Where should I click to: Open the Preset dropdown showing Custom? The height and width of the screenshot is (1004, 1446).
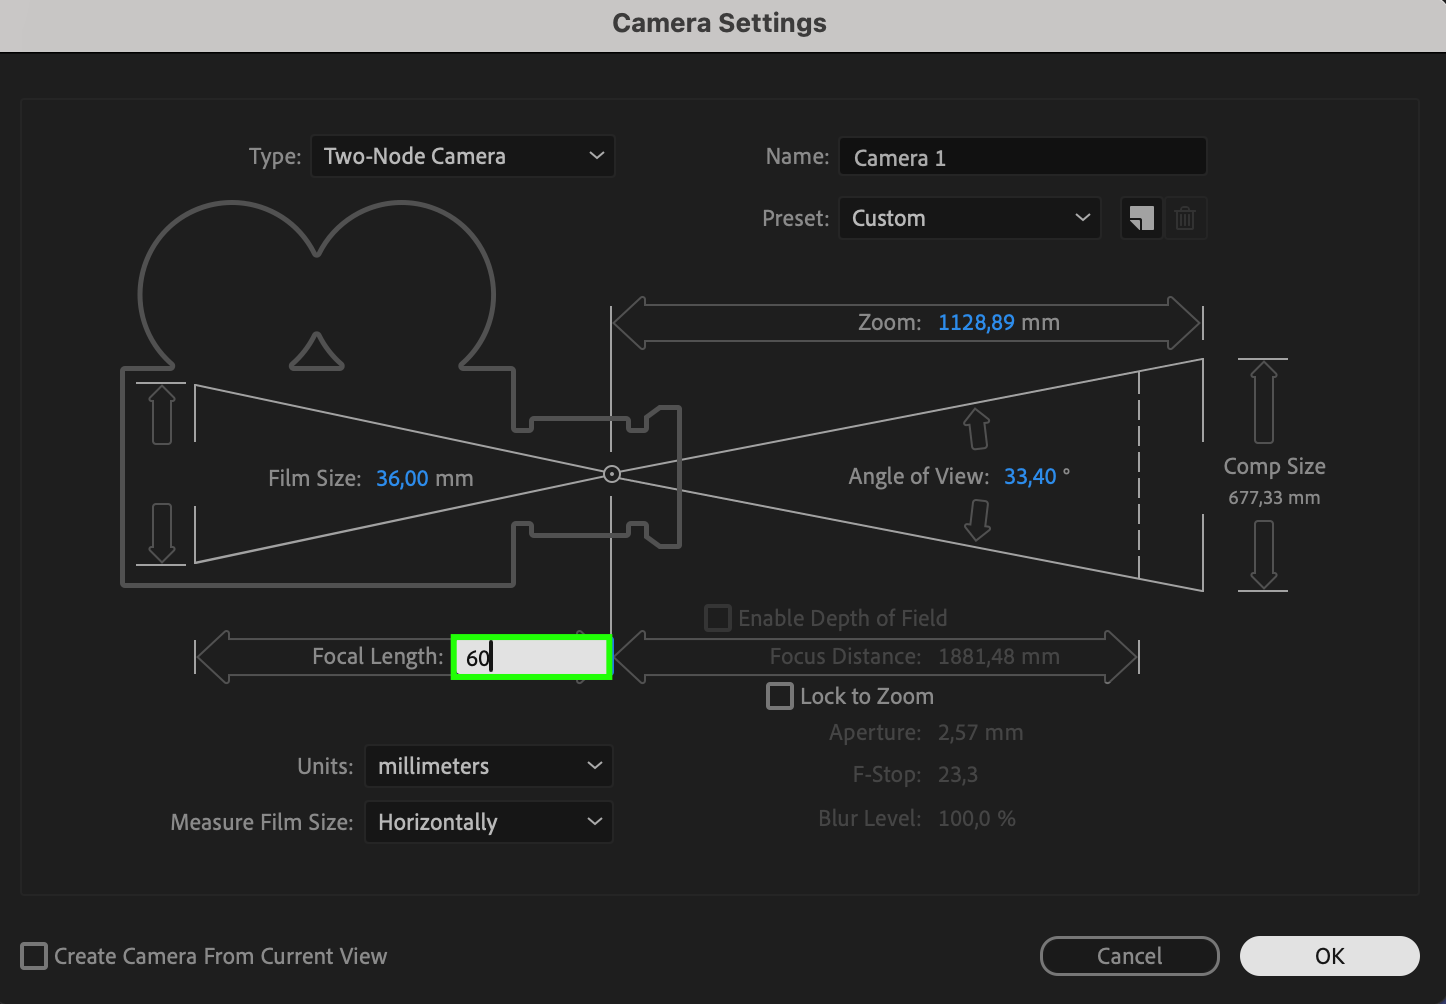pos(969,218)
